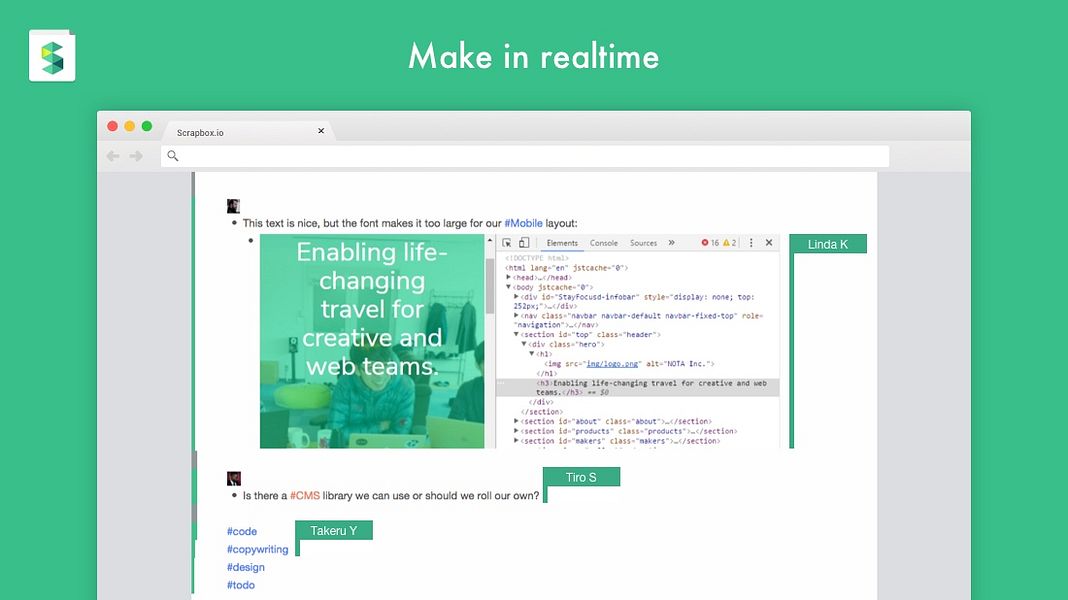Collapse the h1 element node
1068x600 pixels.
tap(532, 353)
